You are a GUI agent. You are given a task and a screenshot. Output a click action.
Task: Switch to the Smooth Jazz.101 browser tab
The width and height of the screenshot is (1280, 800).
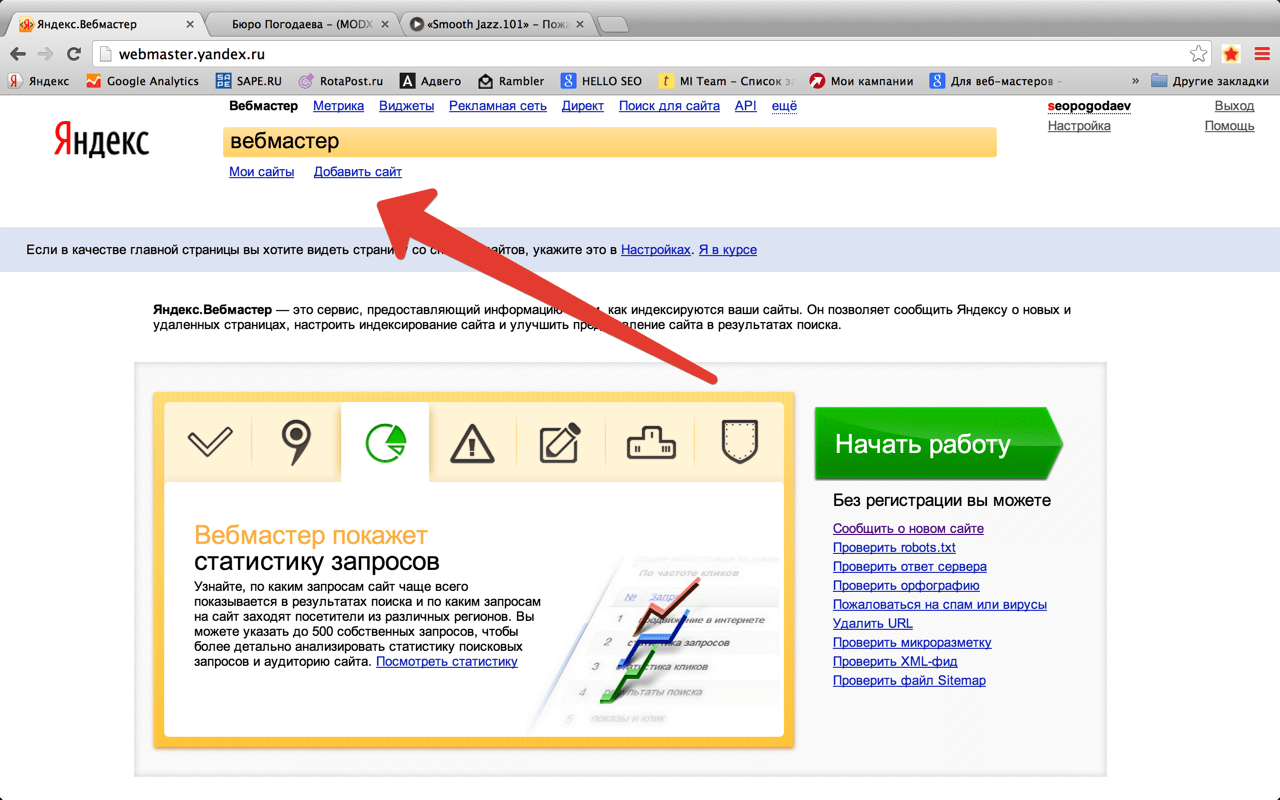pos(495,24)
